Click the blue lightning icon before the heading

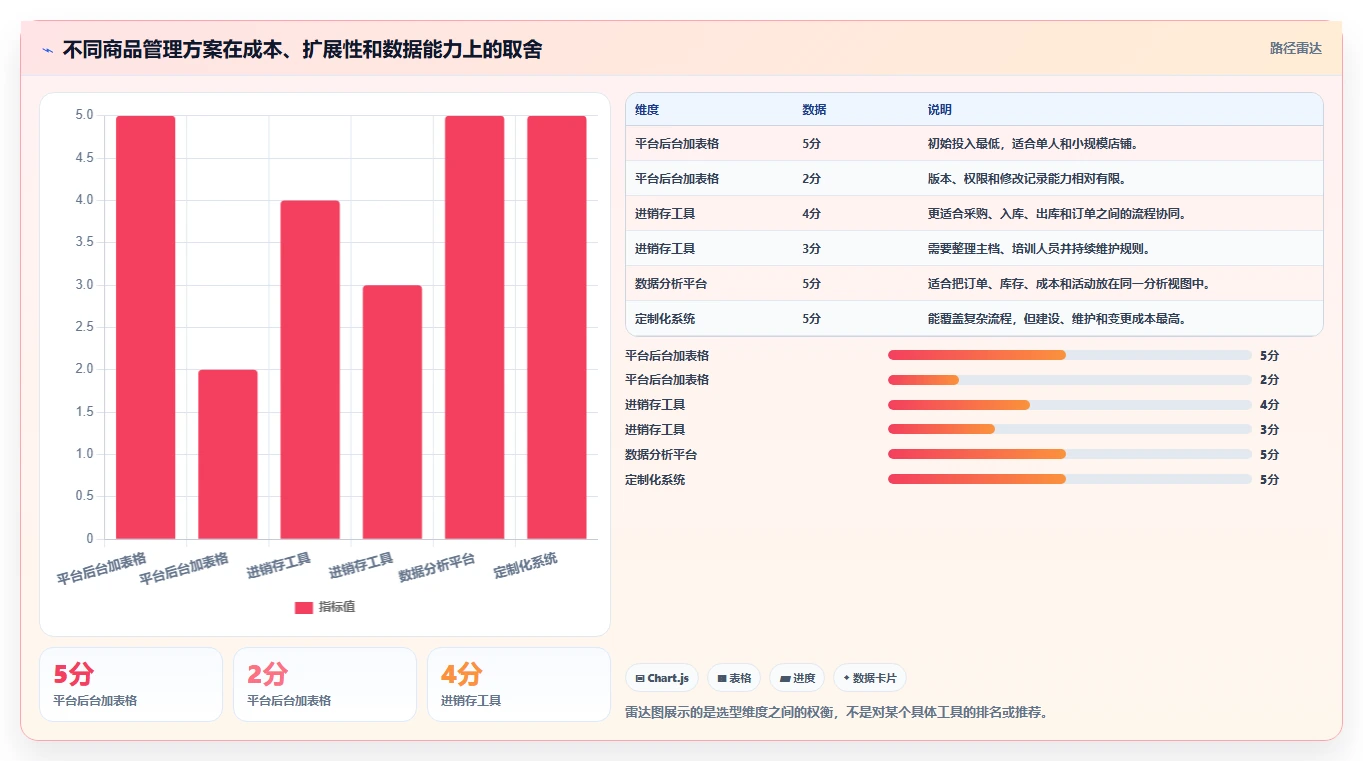point(48,49)
